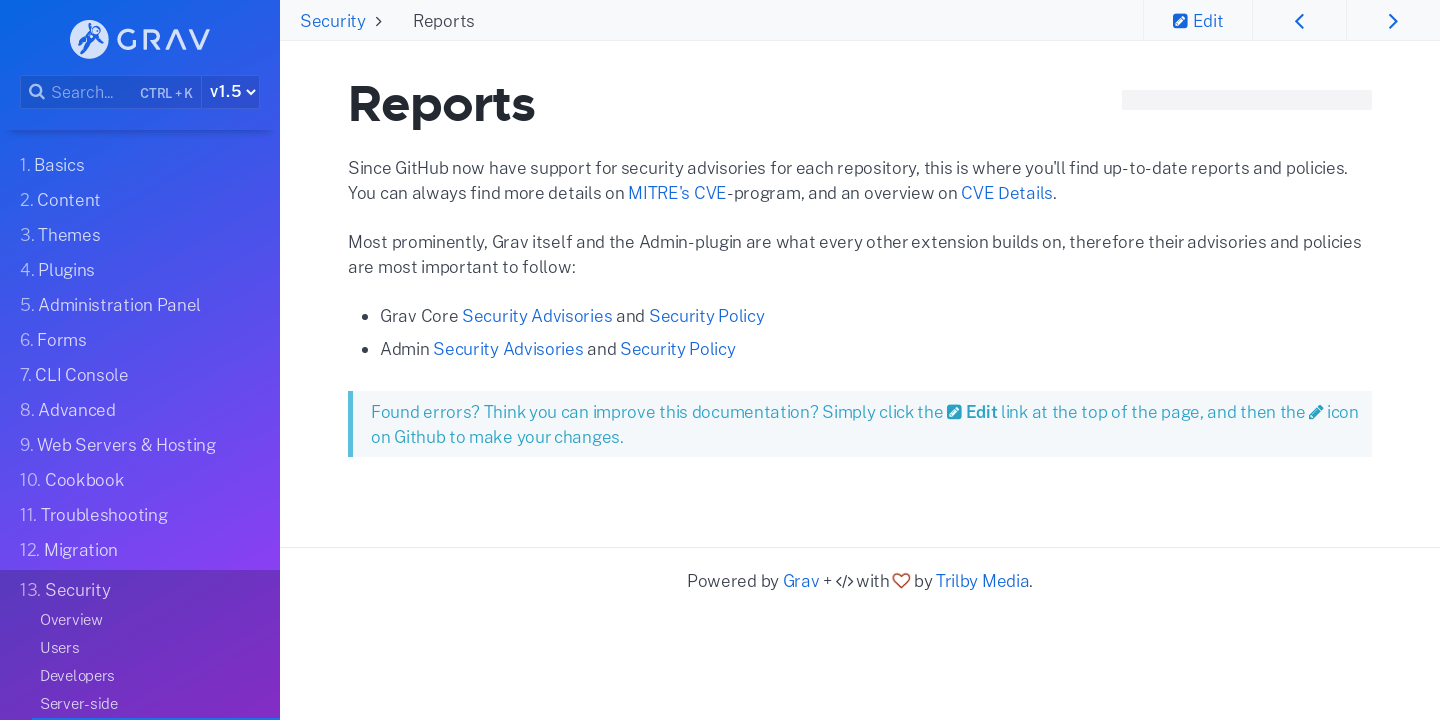
Task: Visit the CVE Details link
Action: click(1007, 192)
